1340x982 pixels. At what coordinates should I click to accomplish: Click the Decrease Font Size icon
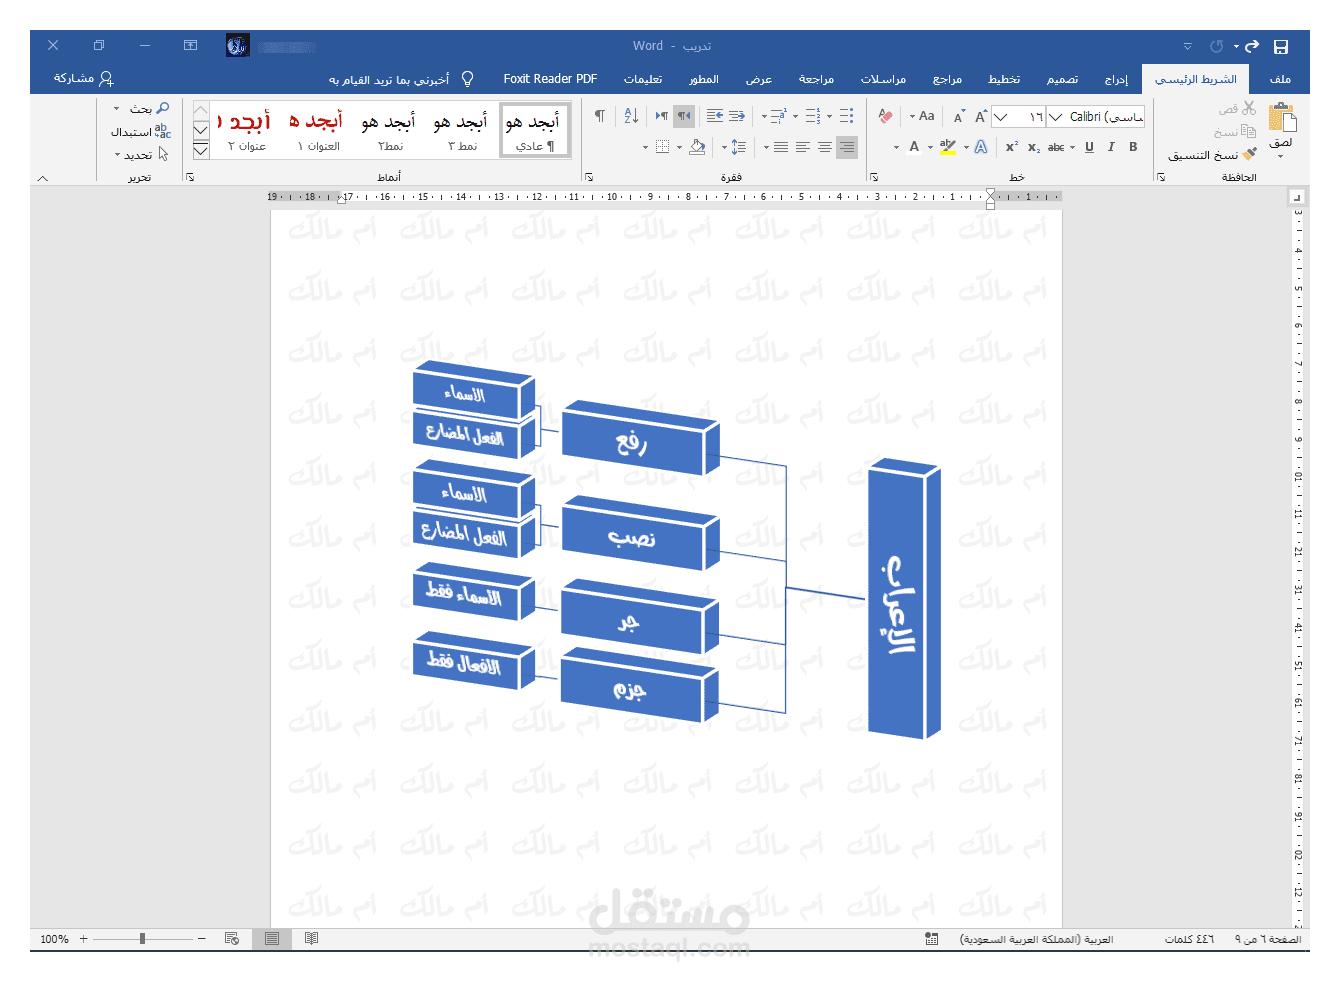click(959, 117)
